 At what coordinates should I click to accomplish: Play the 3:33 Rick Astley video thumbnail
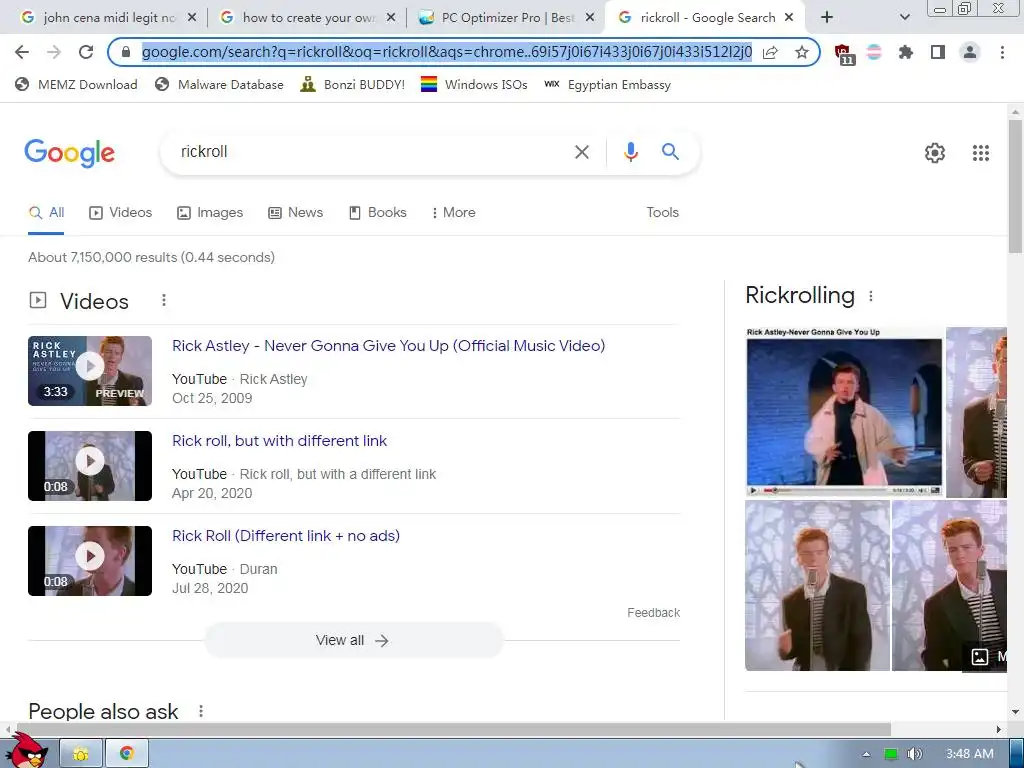pyautogui.click(x=90, y=371)
